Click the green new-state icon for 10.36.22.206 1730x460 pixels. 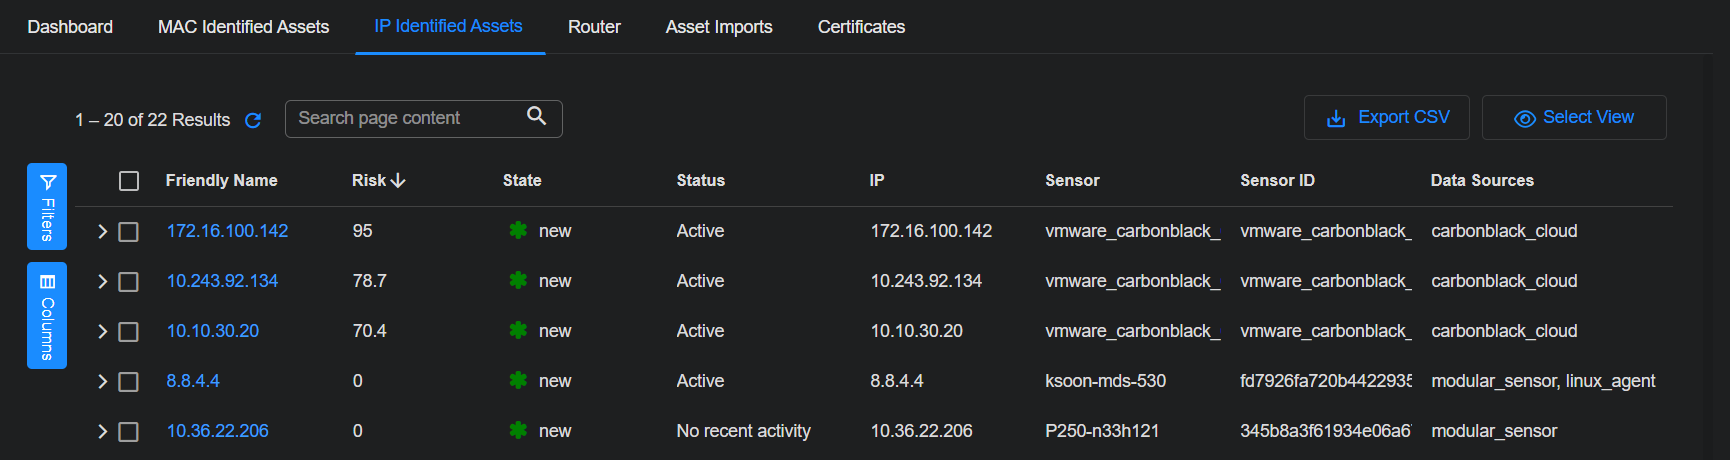coord(518,431)
